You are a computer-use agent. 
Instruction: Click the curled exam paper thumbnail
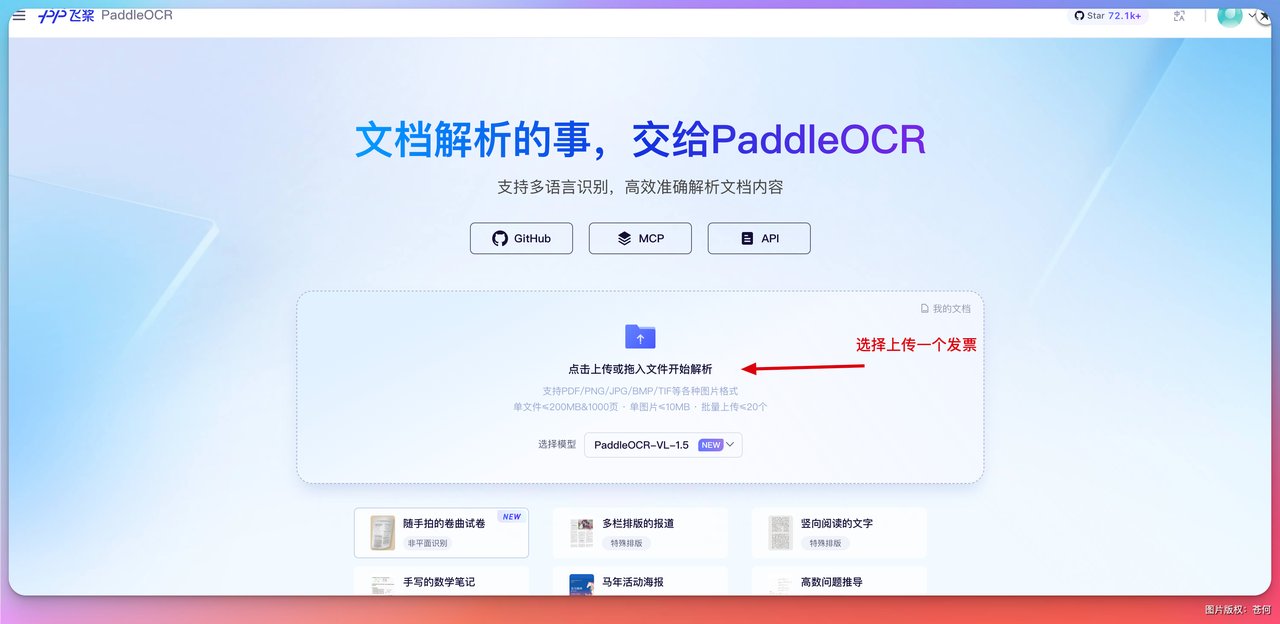[382, 533]
